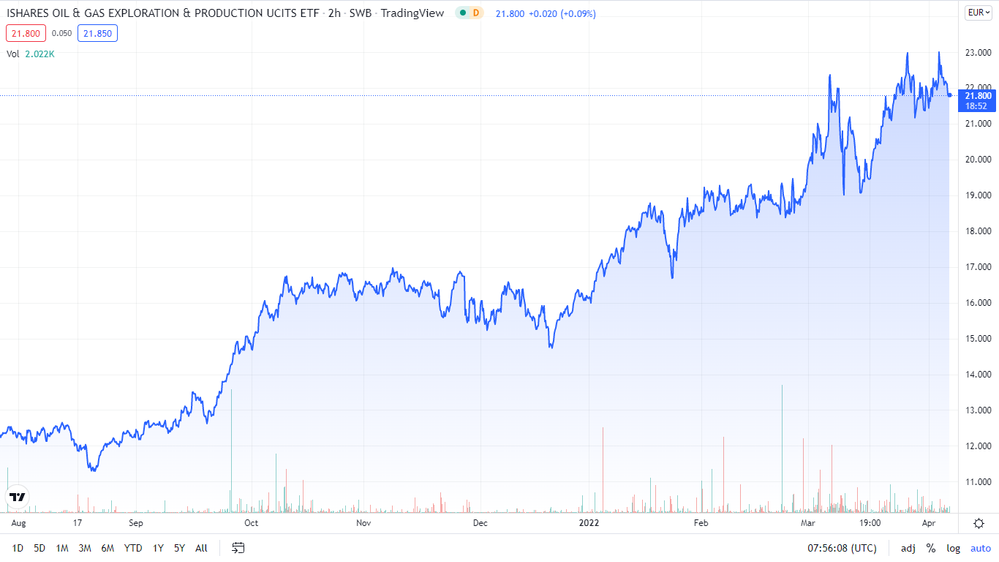Click the 14.000 price axis label
Image resolution: width=999 pixels, height=562 pixels.
(x=978, y=375)
